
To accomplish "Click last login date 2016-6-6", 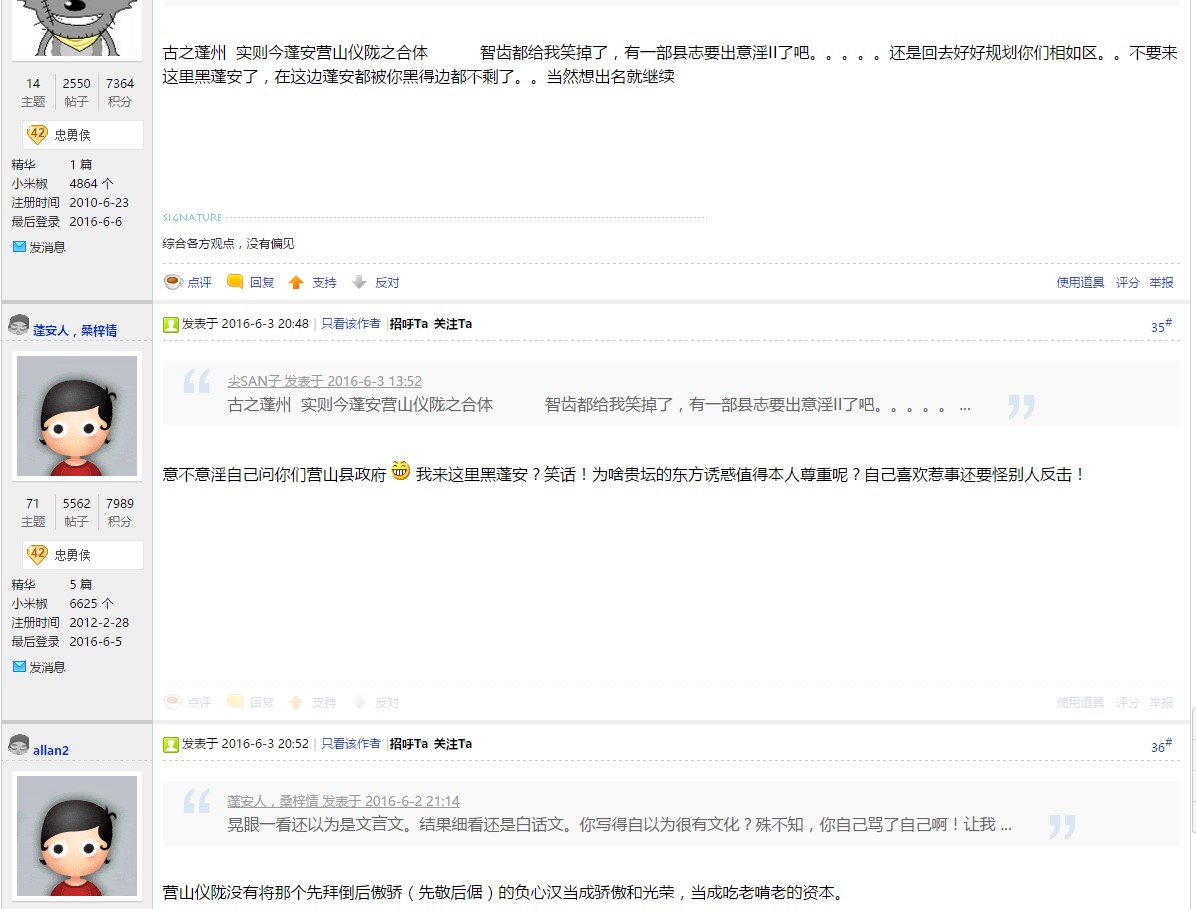I will click(95, 221).
